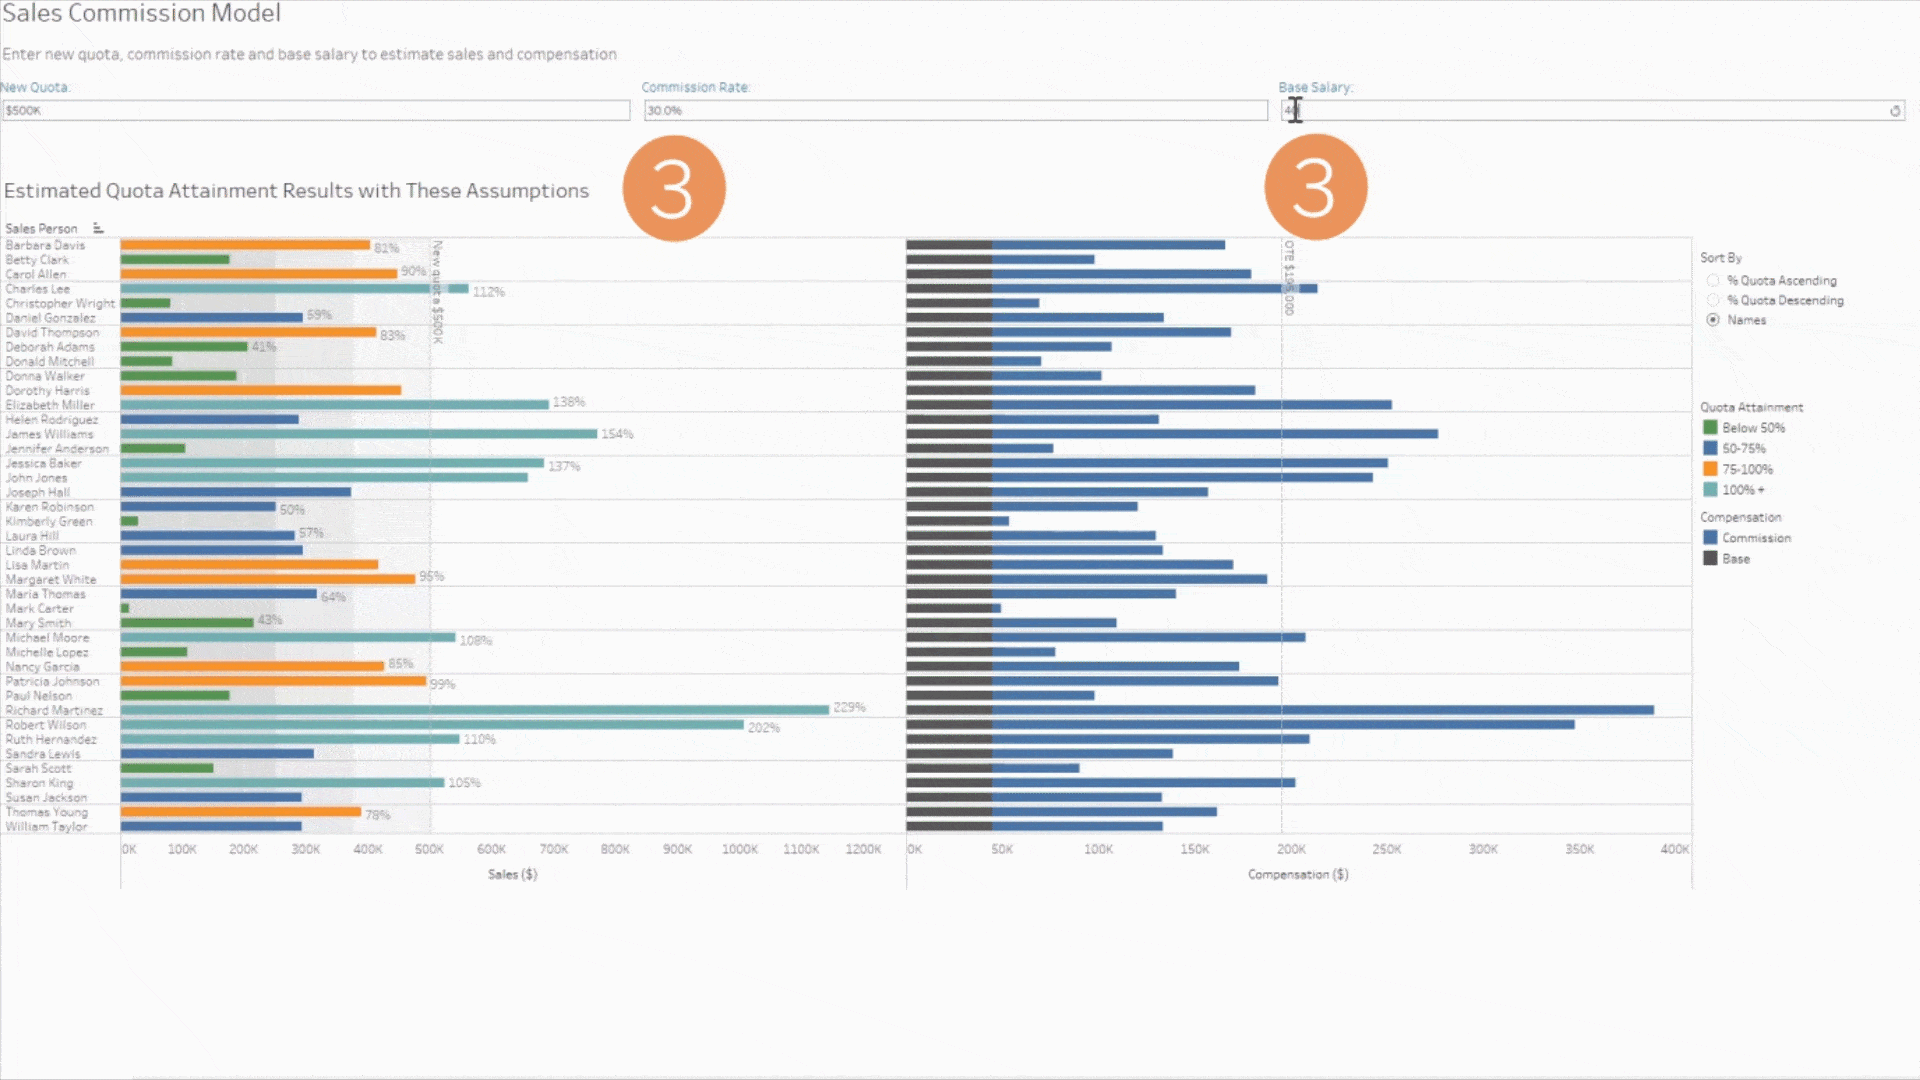Select Names radio button in Sort By

pyautogui.click(x=1712, y=320)
